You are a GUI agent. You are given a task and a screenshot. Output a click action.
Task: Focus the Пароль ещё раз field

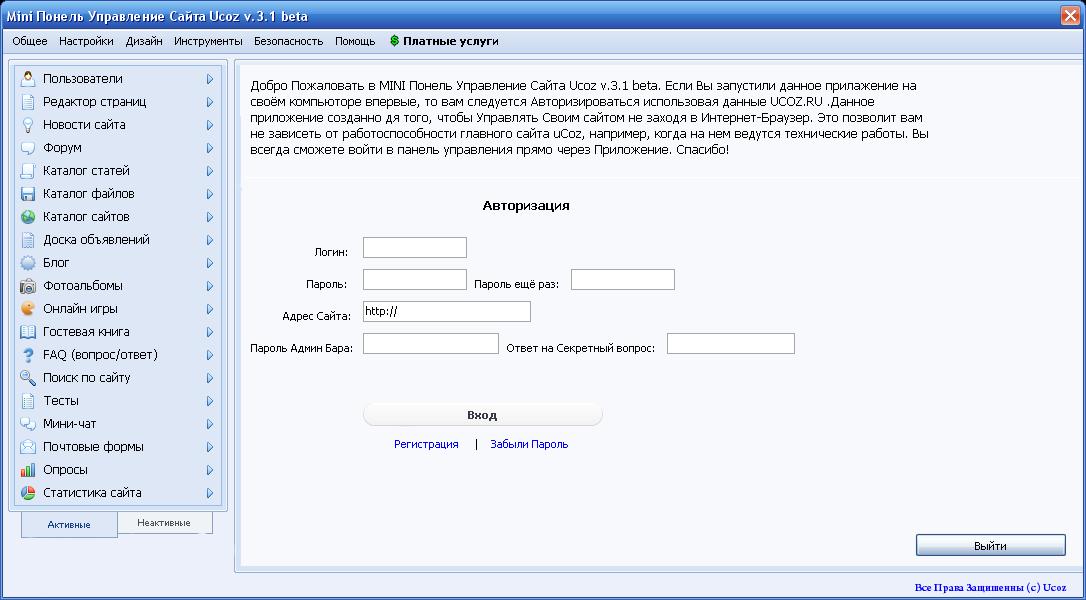pyautogui.click(x=623, y=279)
